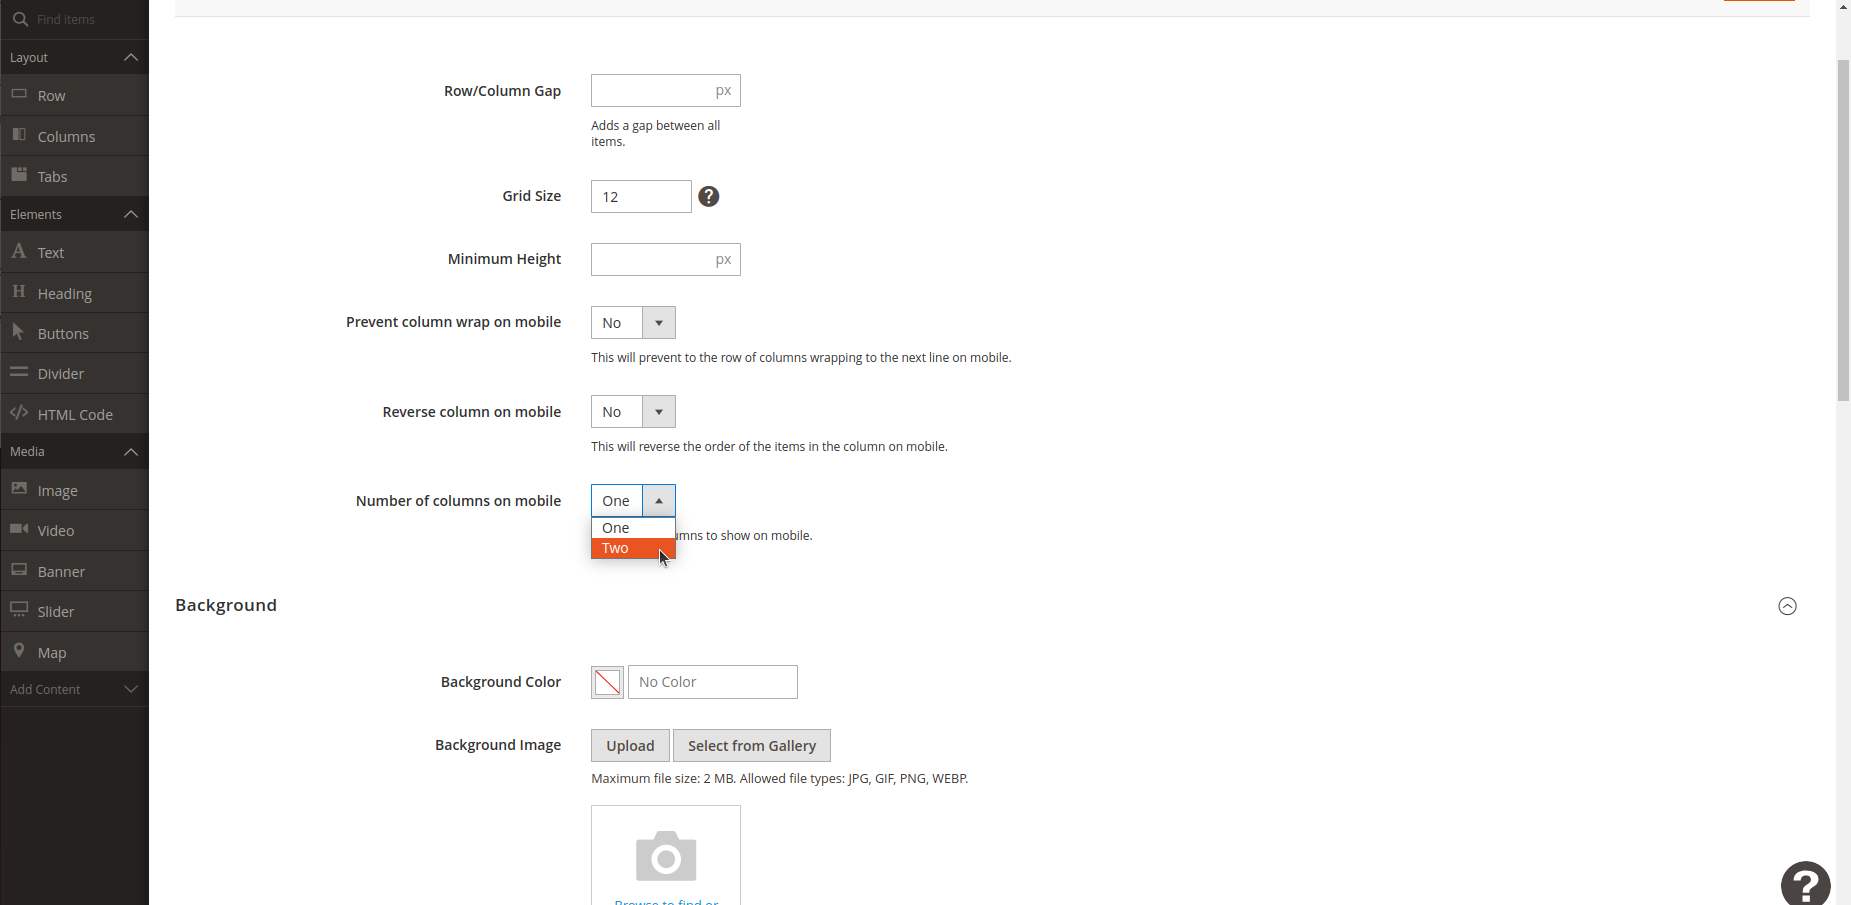Focus the Row/Column Gap input

tap(666, 91)
